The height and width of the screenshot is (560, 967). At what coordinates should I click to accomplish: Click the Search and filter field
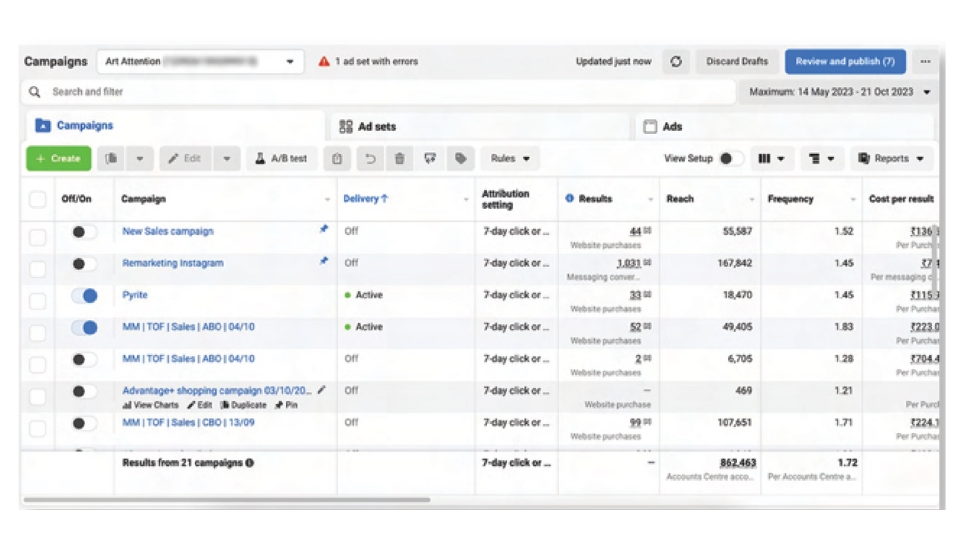pos(380,92)
